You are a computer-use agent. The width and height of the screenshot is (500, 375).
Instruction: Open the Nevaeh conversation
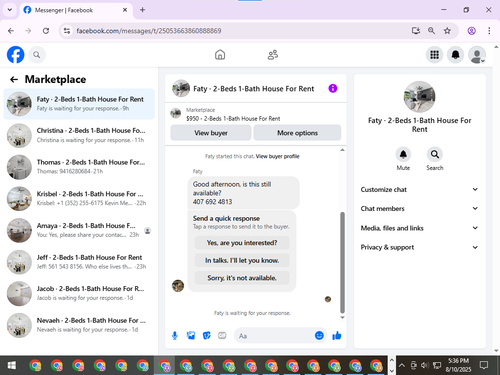[x=79, y=325]
